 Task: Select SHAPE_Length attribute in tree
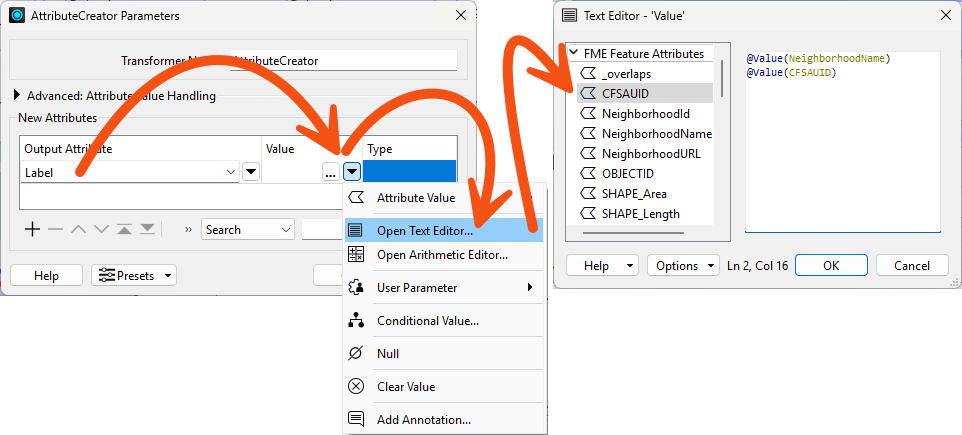[x=645, y=214]
